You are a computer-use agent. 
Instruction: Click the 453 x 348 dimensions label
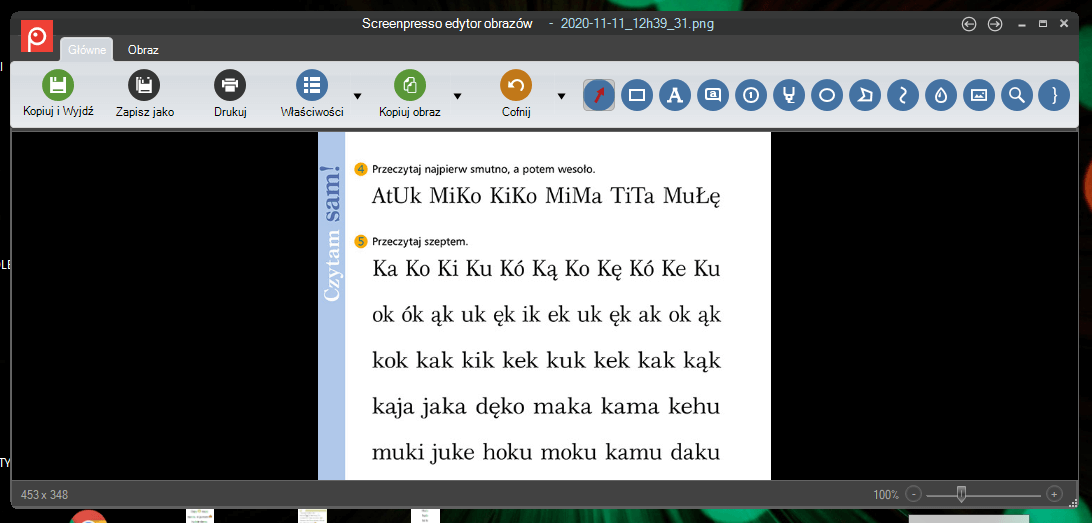coord(45,495)
